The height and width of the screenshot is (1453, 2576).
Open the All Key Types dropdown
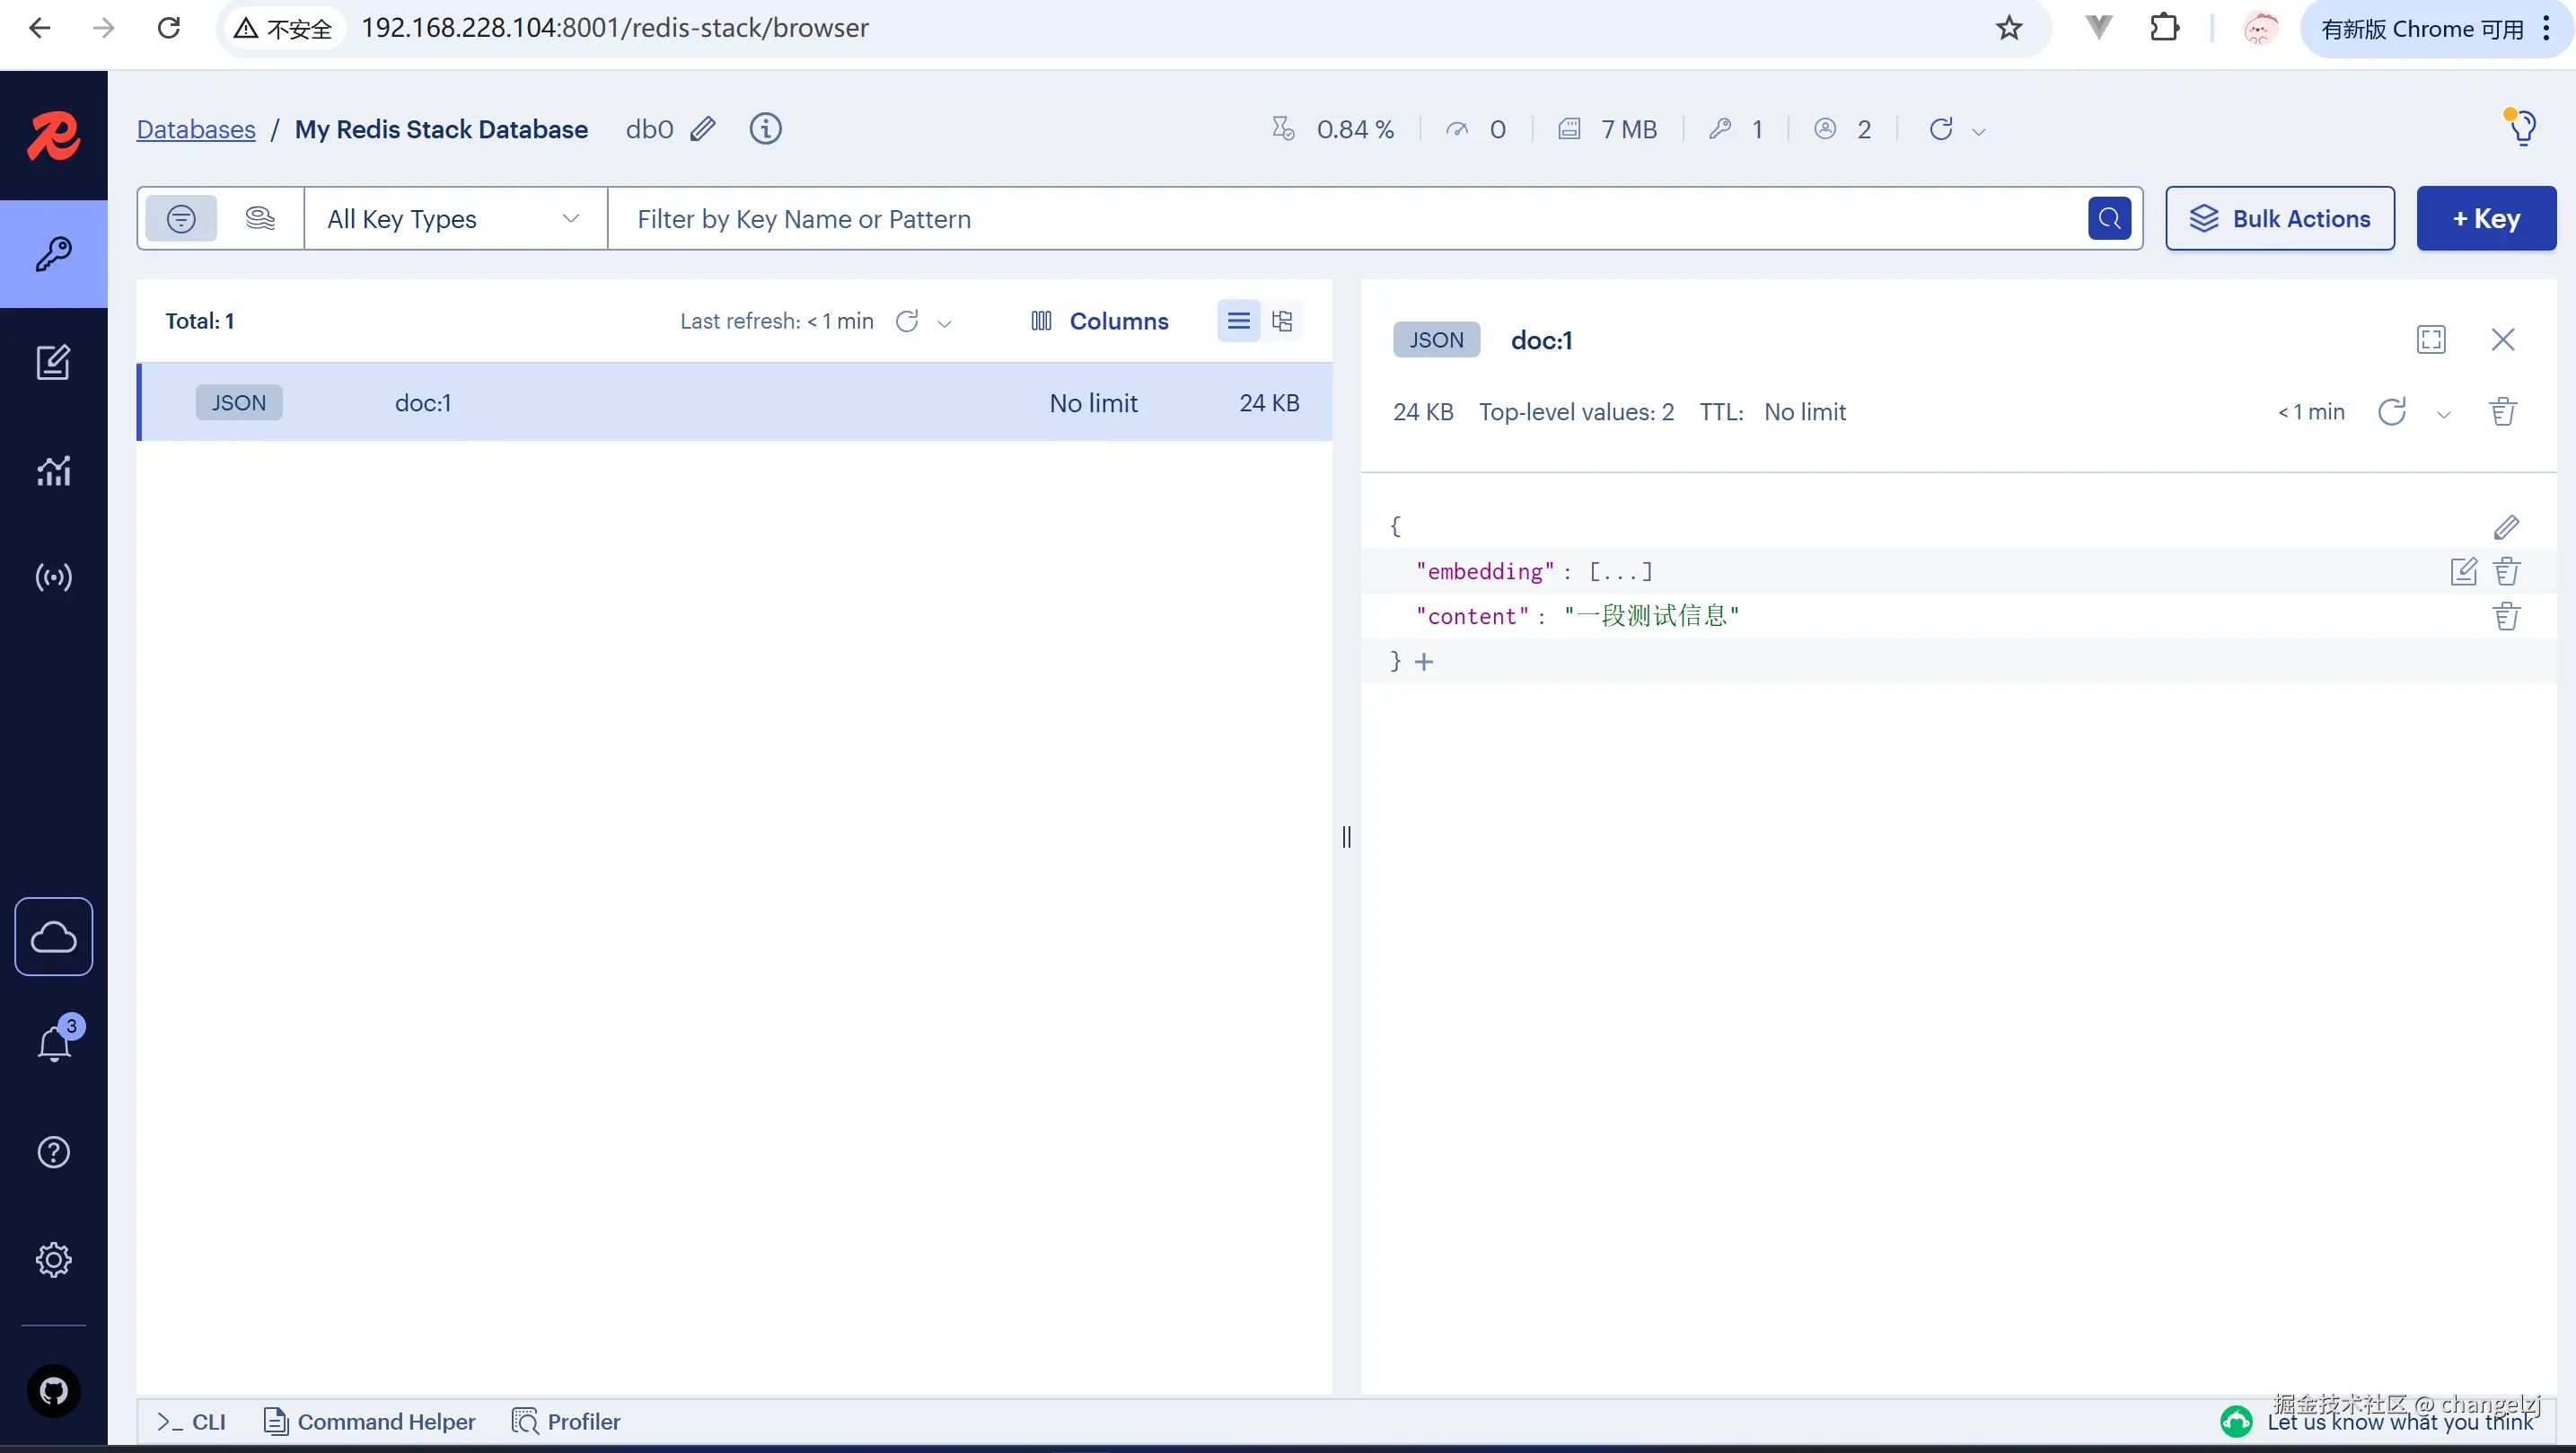click(455, 219)
